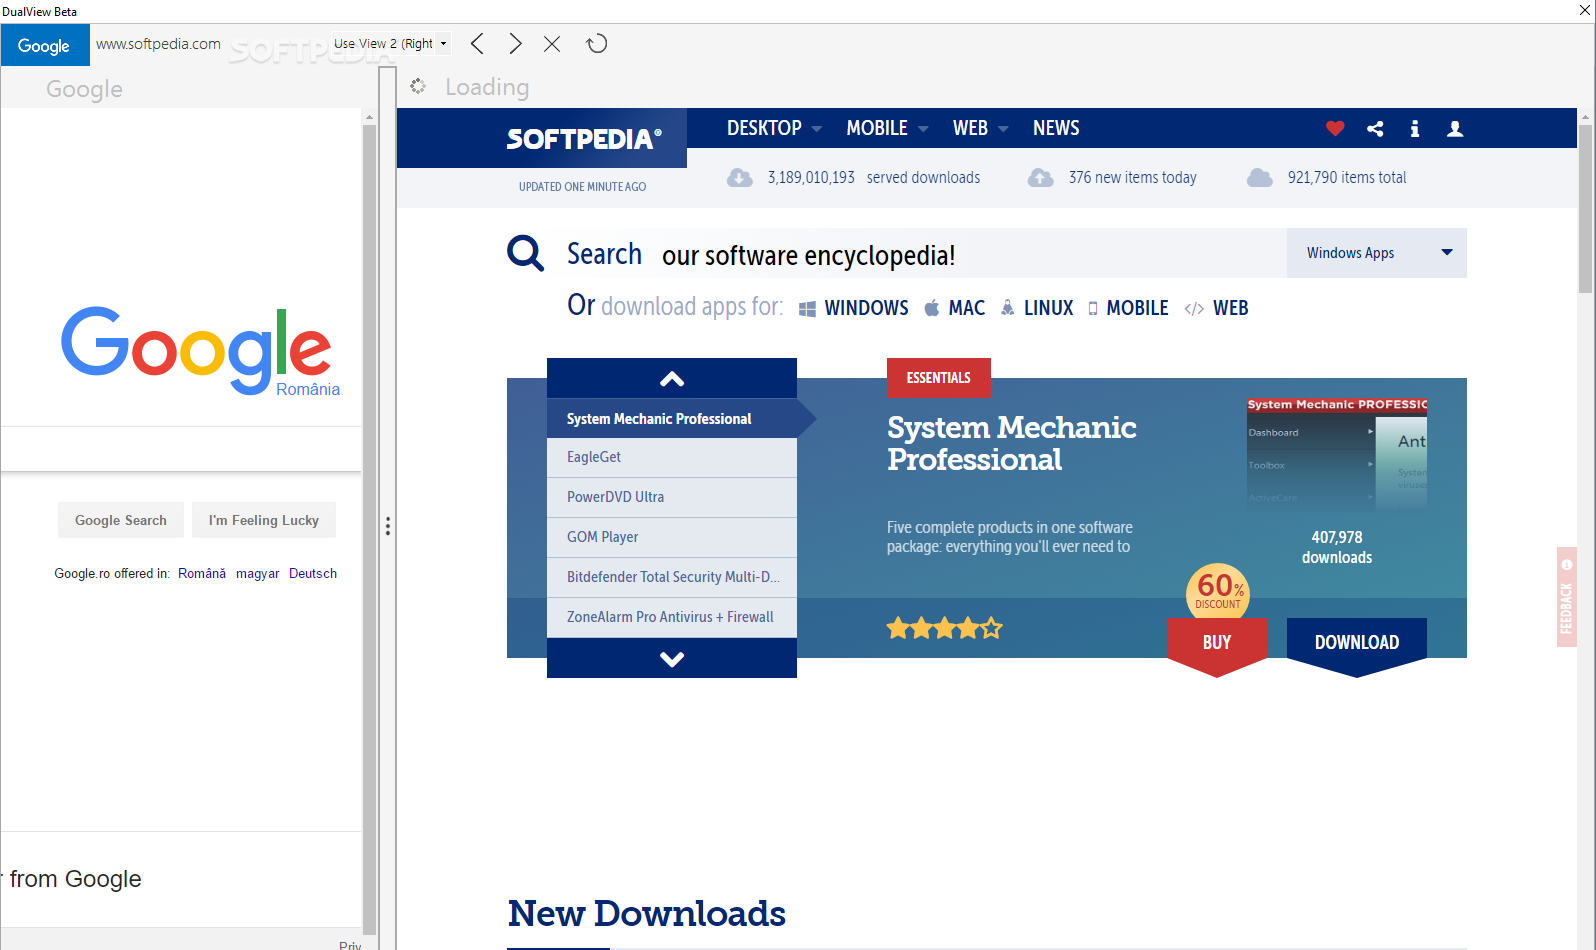Screen dimensions: 1596x950
Task: Click the Apple logo icon
Action: (931, 308)
